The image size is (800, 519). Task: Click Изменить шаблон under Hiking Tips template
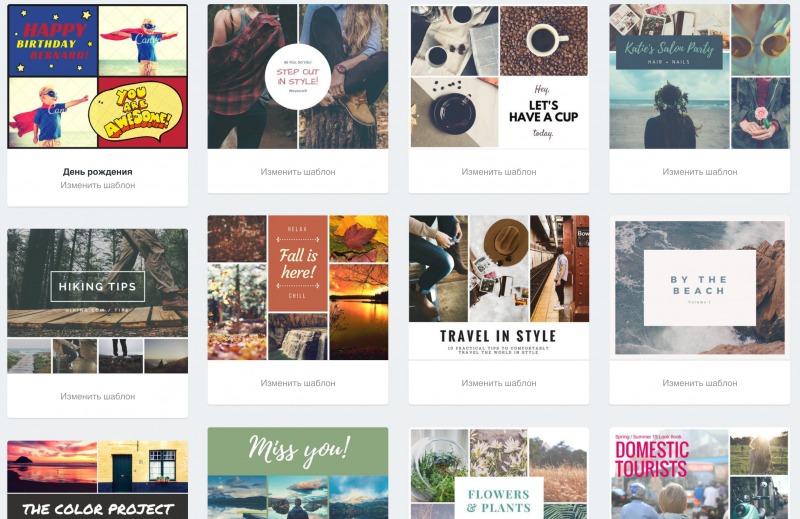97,396
